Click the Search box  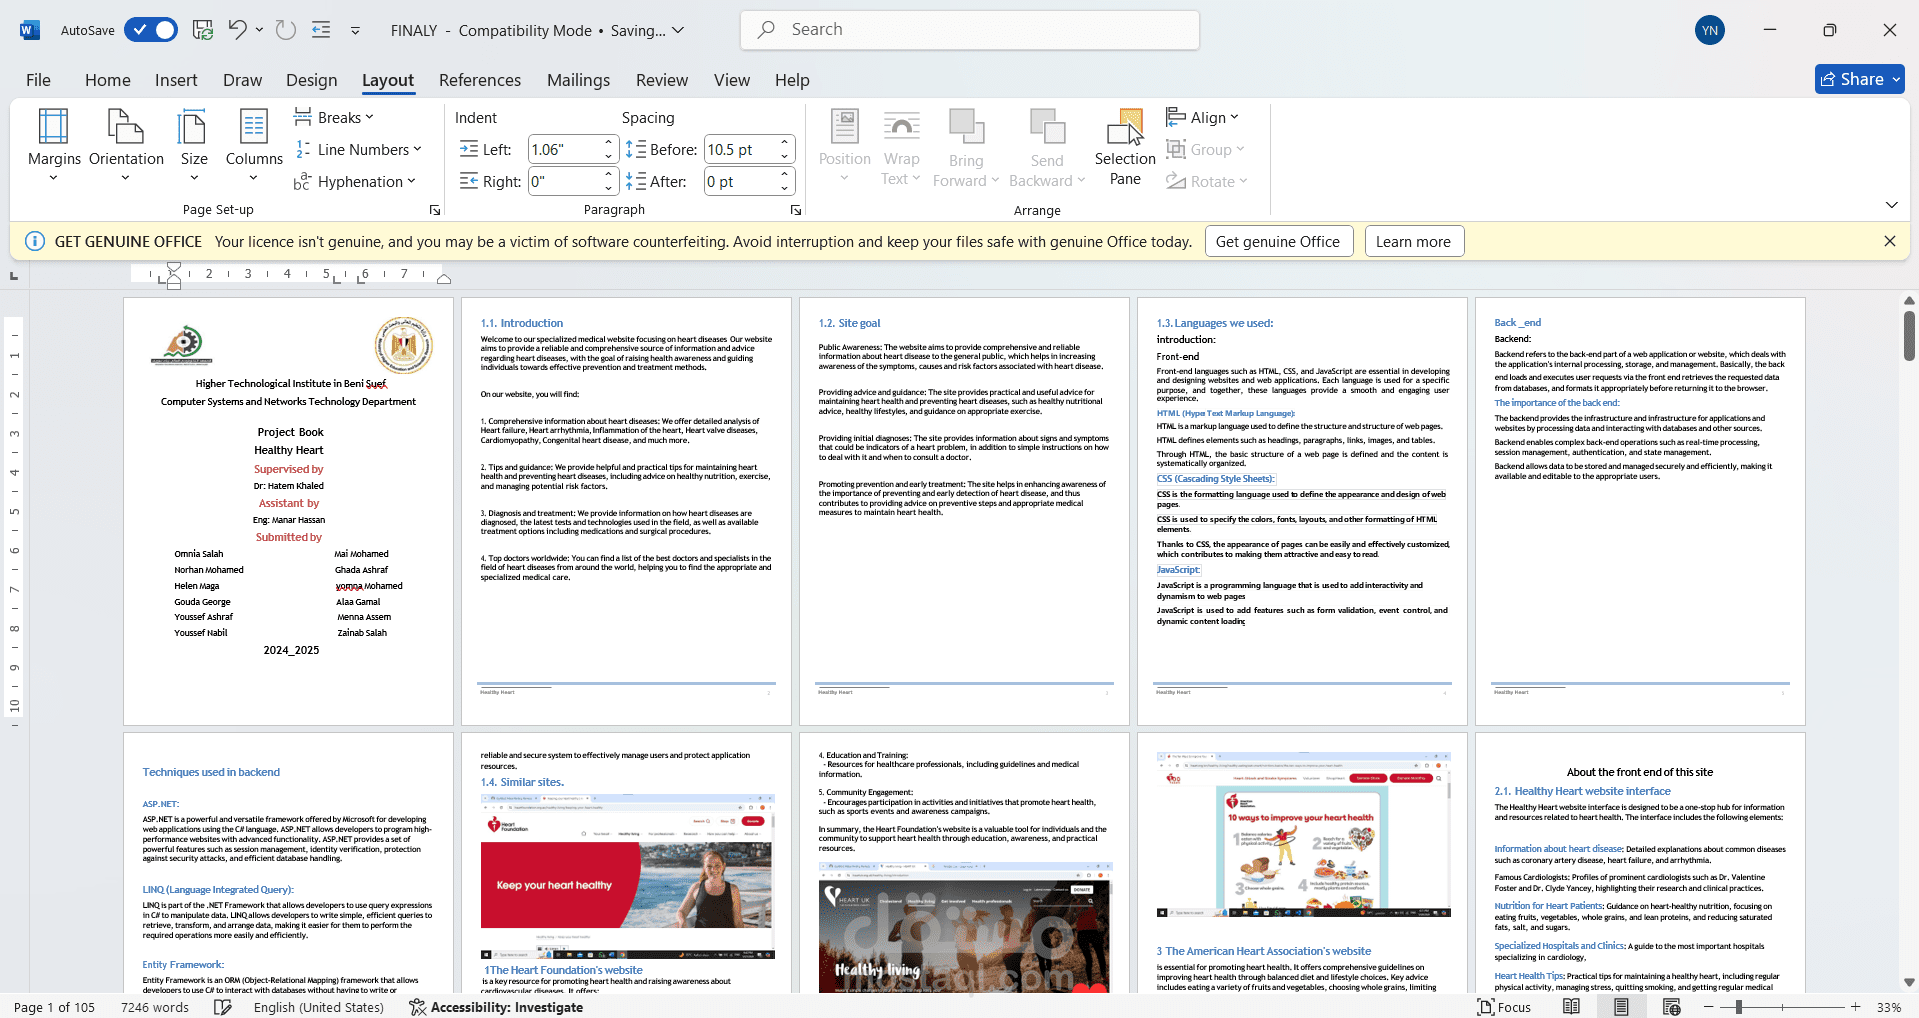(x=970, y=30)
